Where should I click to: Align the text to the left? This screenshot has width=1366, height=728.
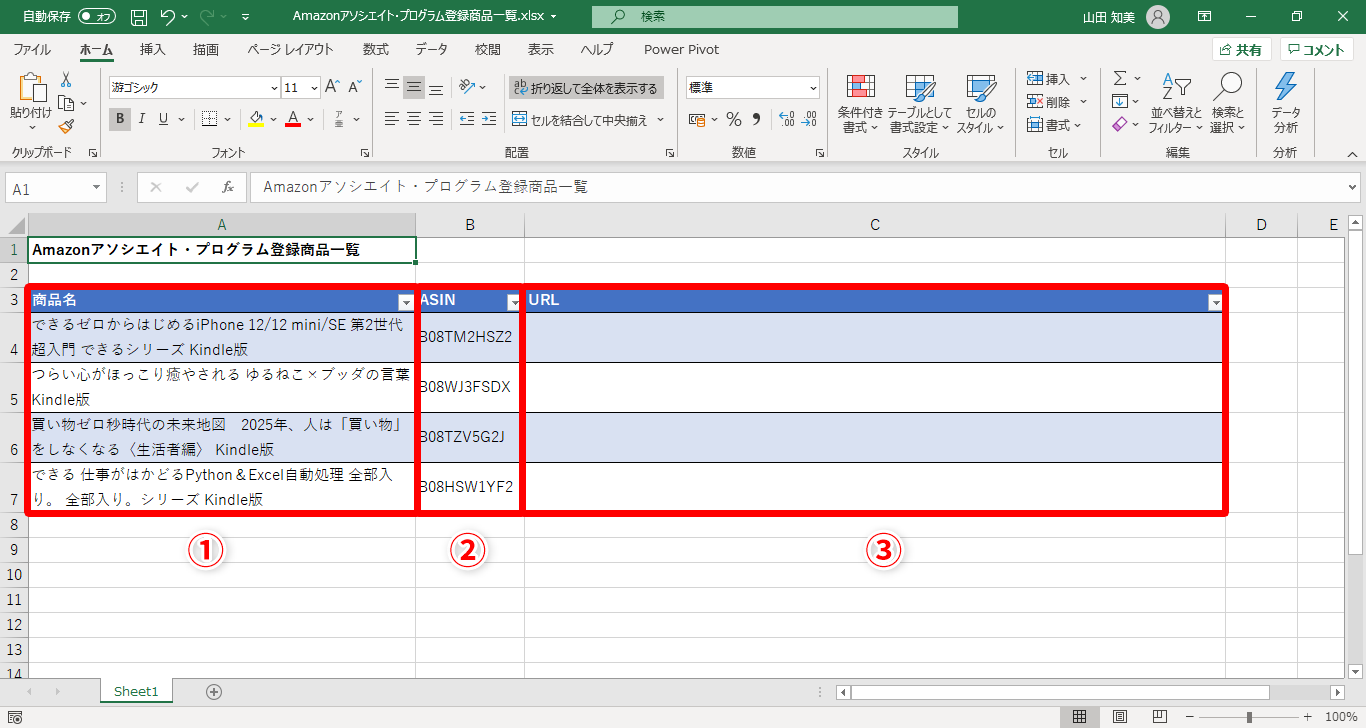click(x=392, y=120)
